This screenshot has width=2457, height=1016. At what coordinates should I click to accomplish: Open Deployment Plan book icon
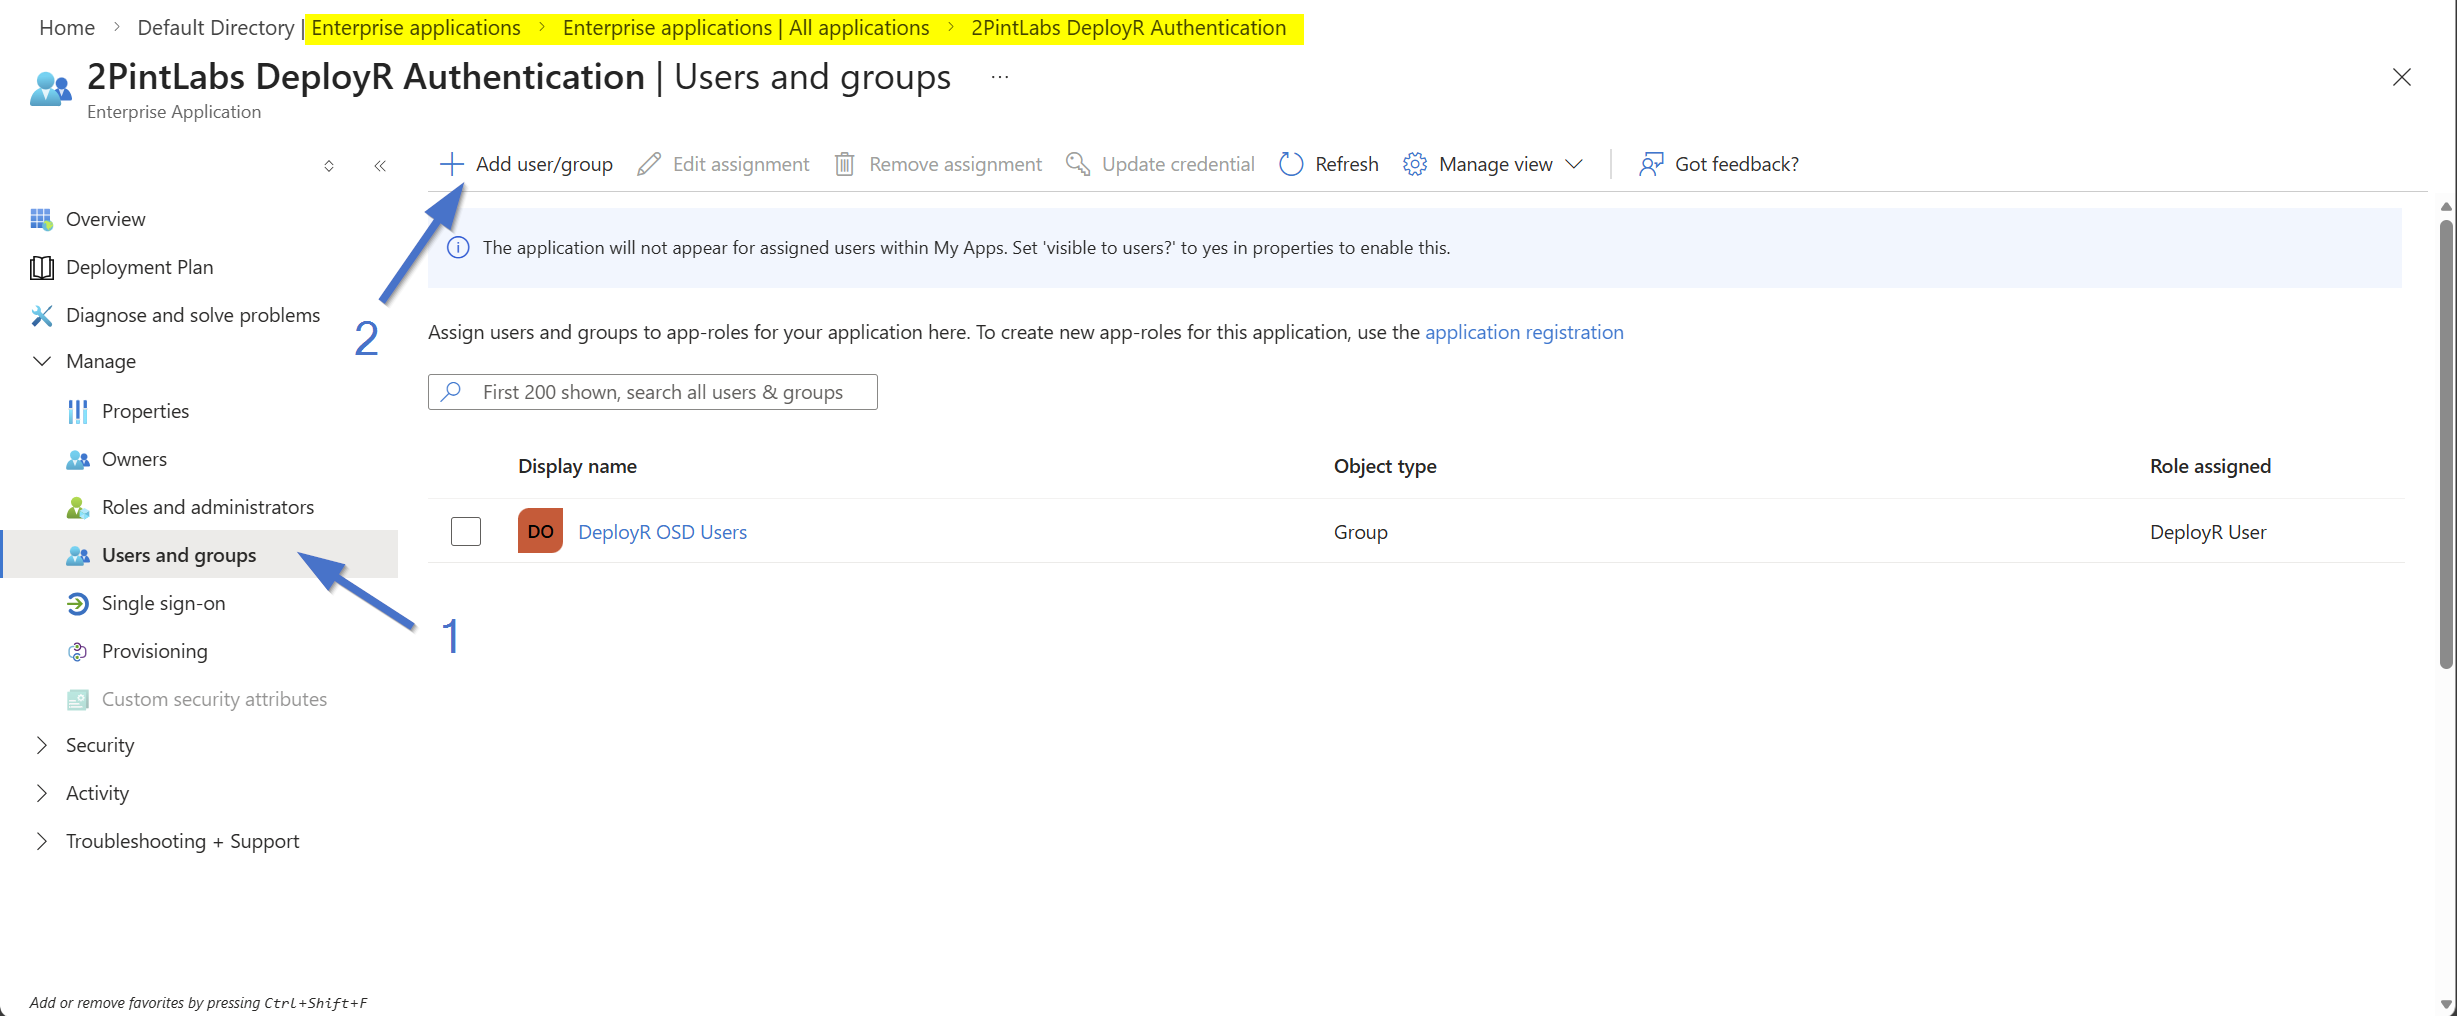tap(41, 267)
